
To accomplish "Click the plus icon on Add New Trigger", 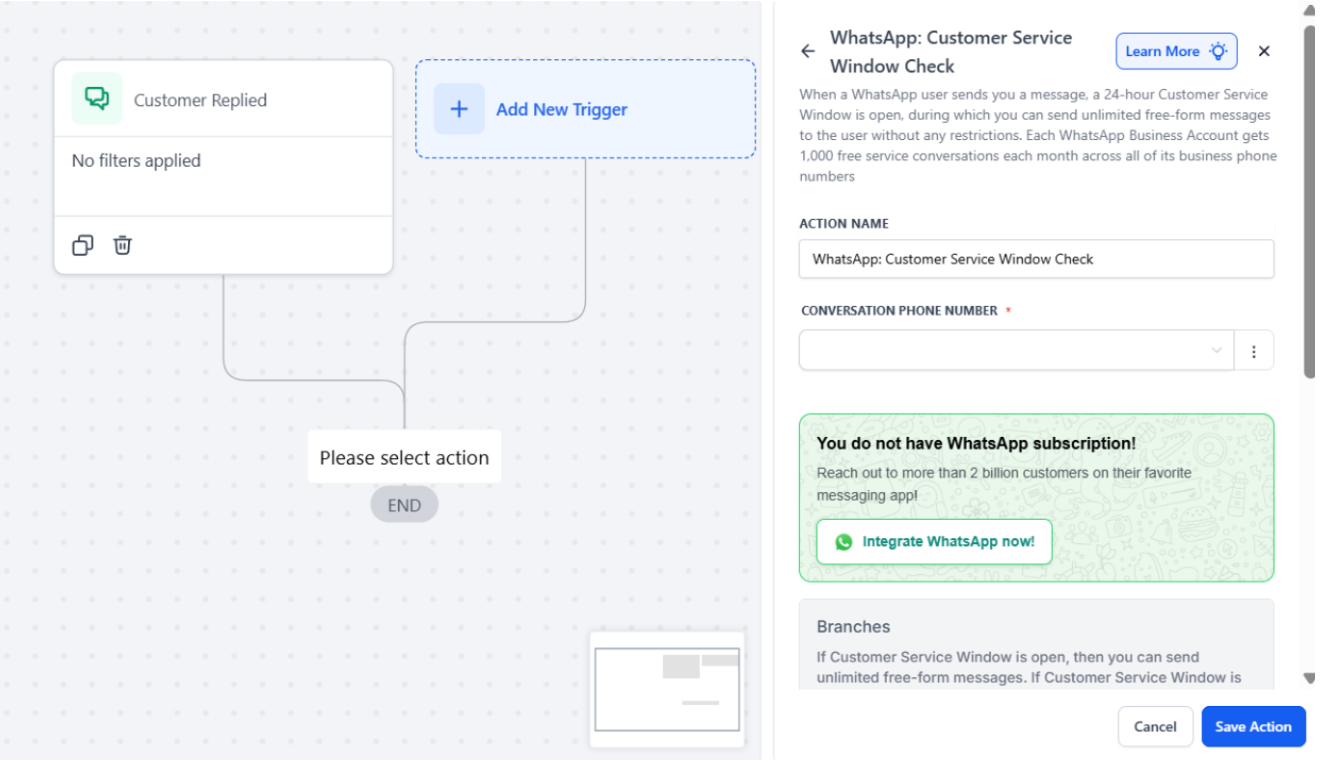I will click(459, 109).
